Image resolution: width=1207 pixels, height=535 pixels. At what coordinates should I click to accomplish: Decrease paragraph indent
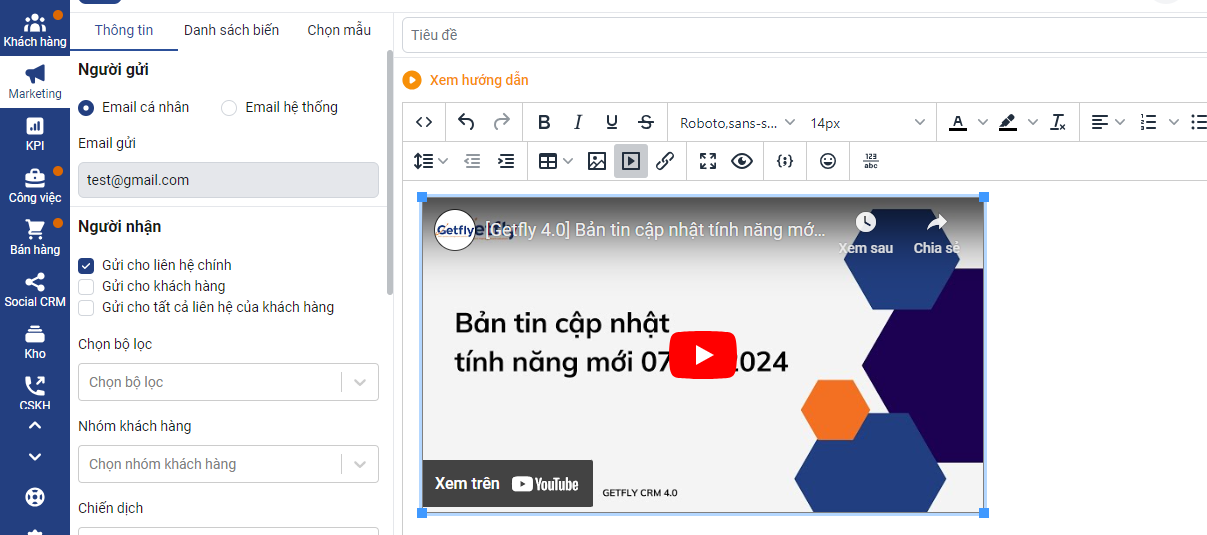472,161
